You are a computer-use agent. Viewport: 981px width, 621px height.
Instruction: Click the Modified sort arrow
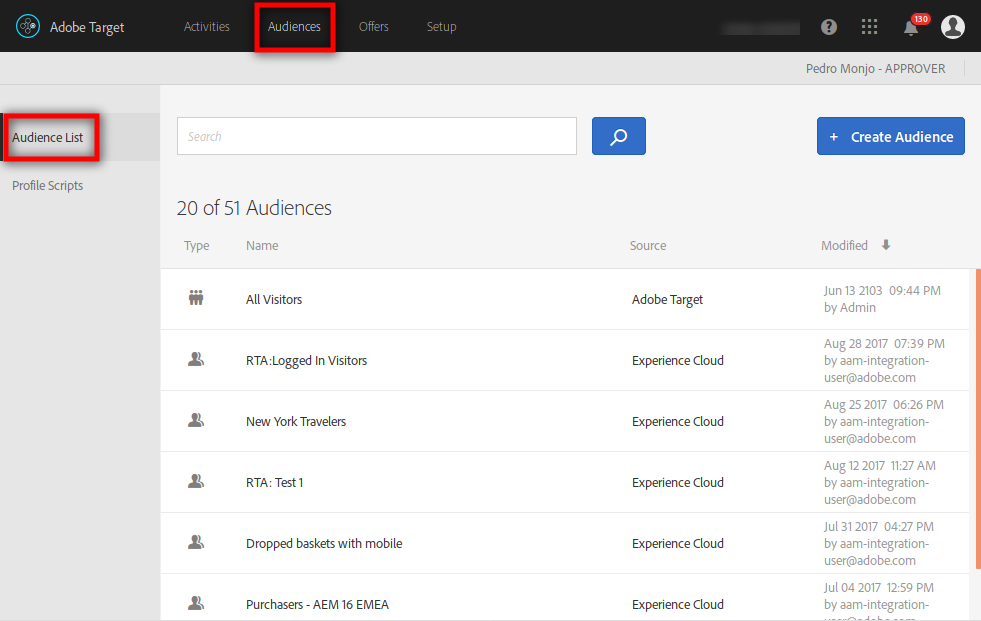pyautogui.click(x=886, y=245)
